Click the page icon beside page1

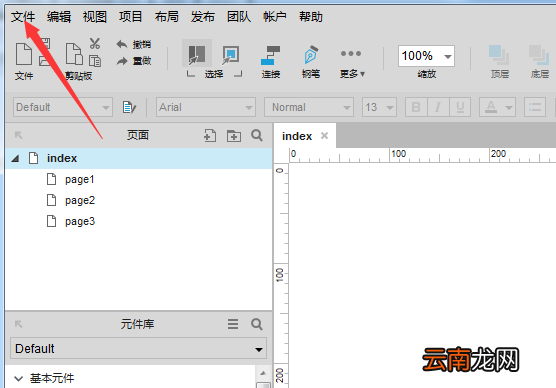click(x=51, y=179)
